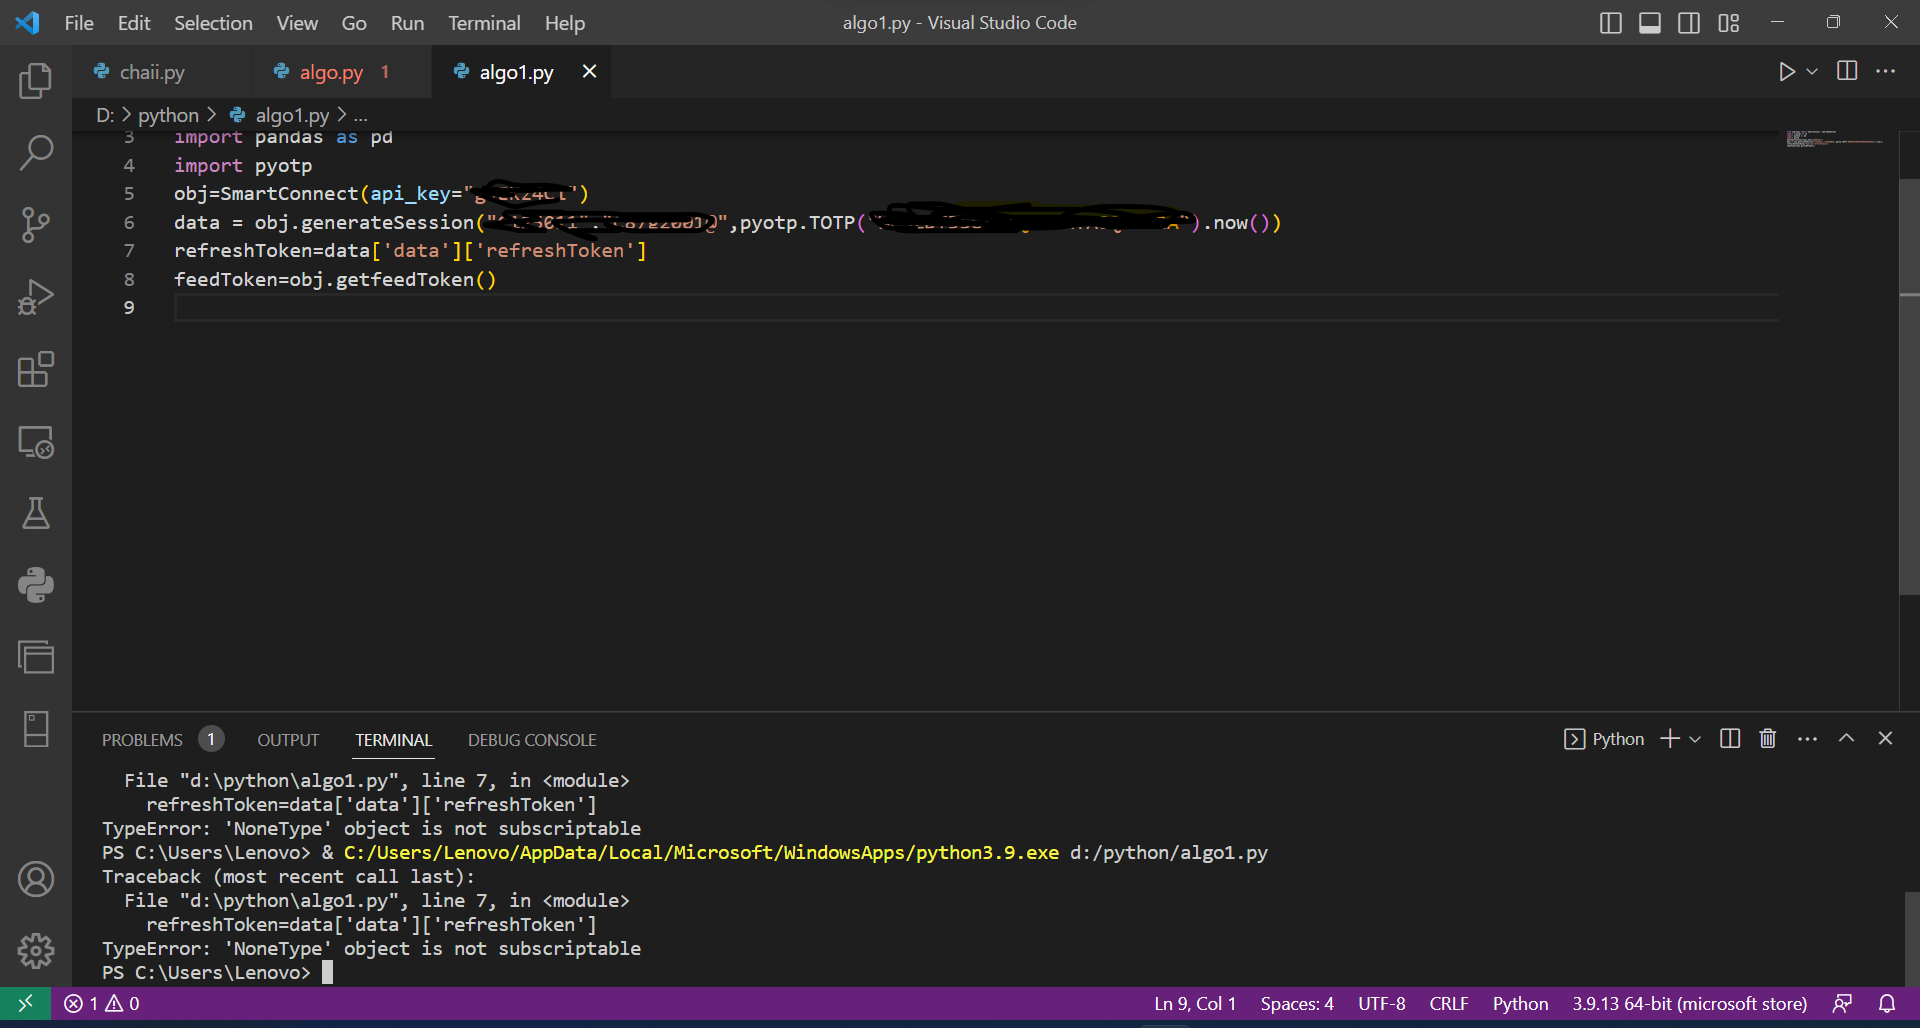Open the Help menu
The image size is (1920, 1028).
click(565, 23)
